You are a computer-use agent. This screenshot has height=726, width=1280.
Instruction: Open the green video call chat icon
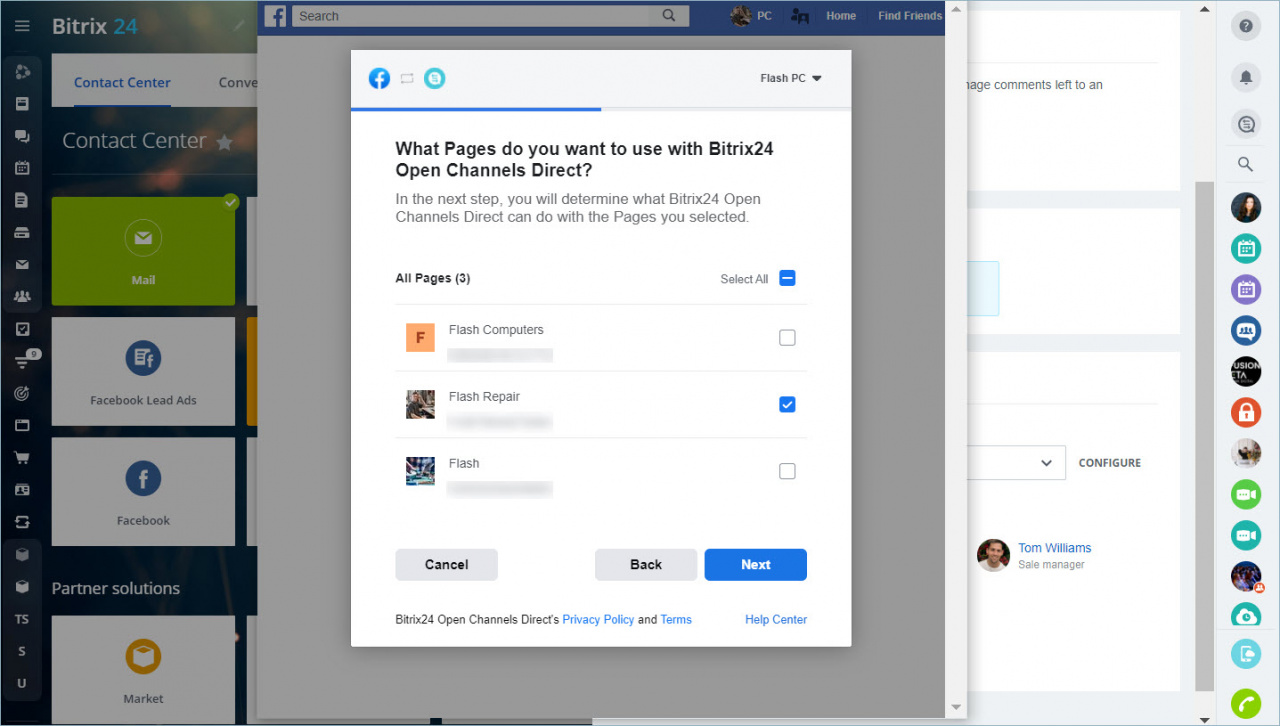[x=1246, y=494]
